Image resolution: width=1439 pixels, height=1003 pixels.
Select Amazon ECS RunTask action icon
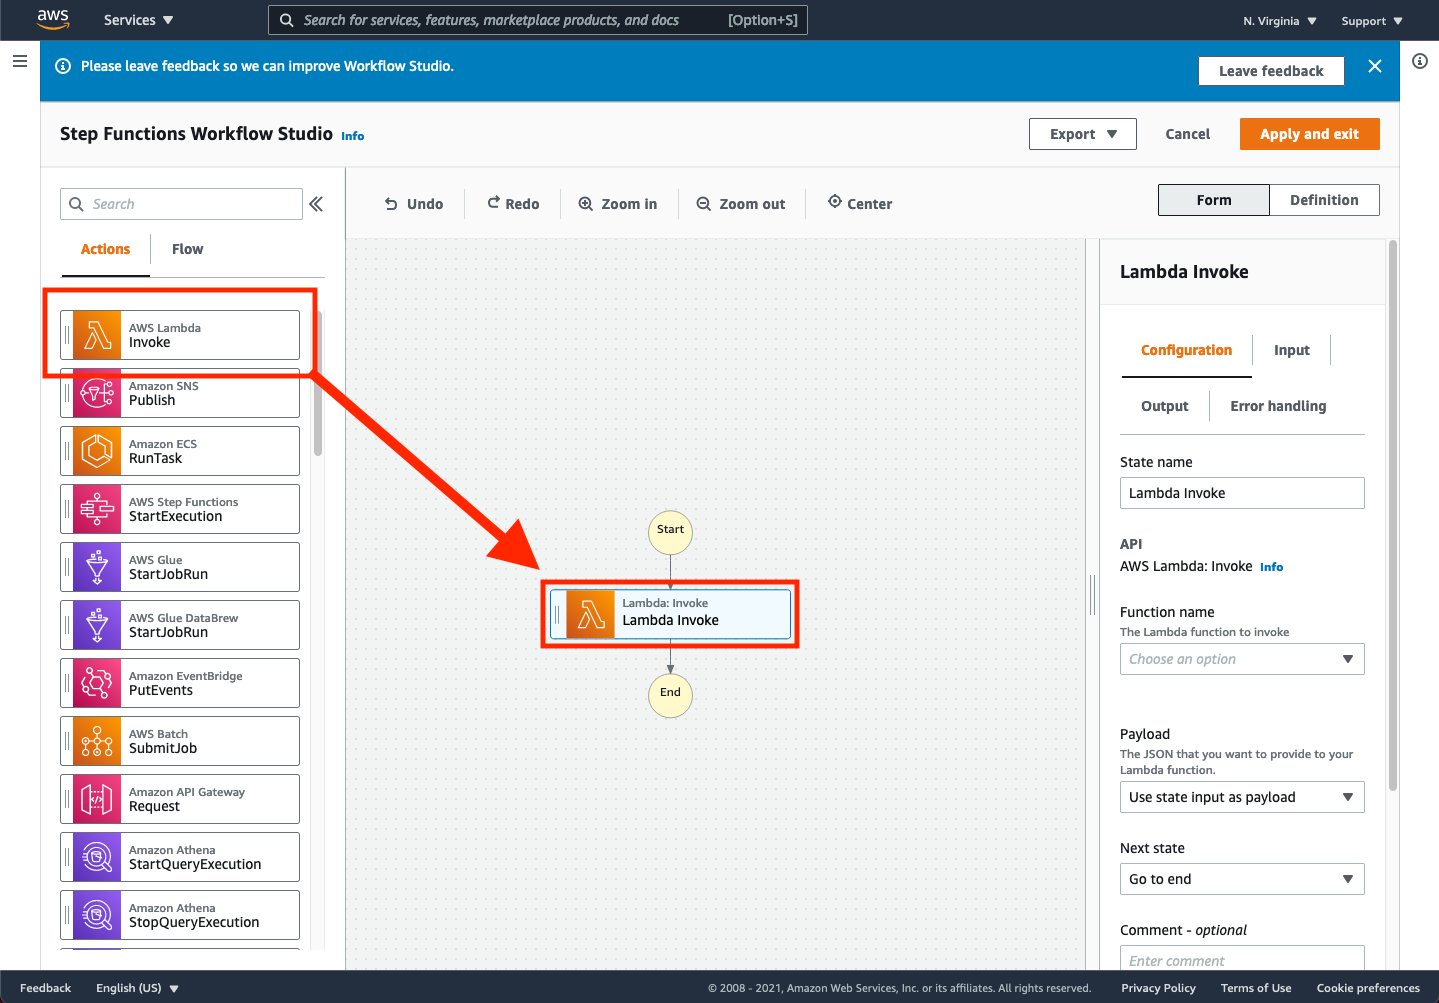[x=97, y=451]
